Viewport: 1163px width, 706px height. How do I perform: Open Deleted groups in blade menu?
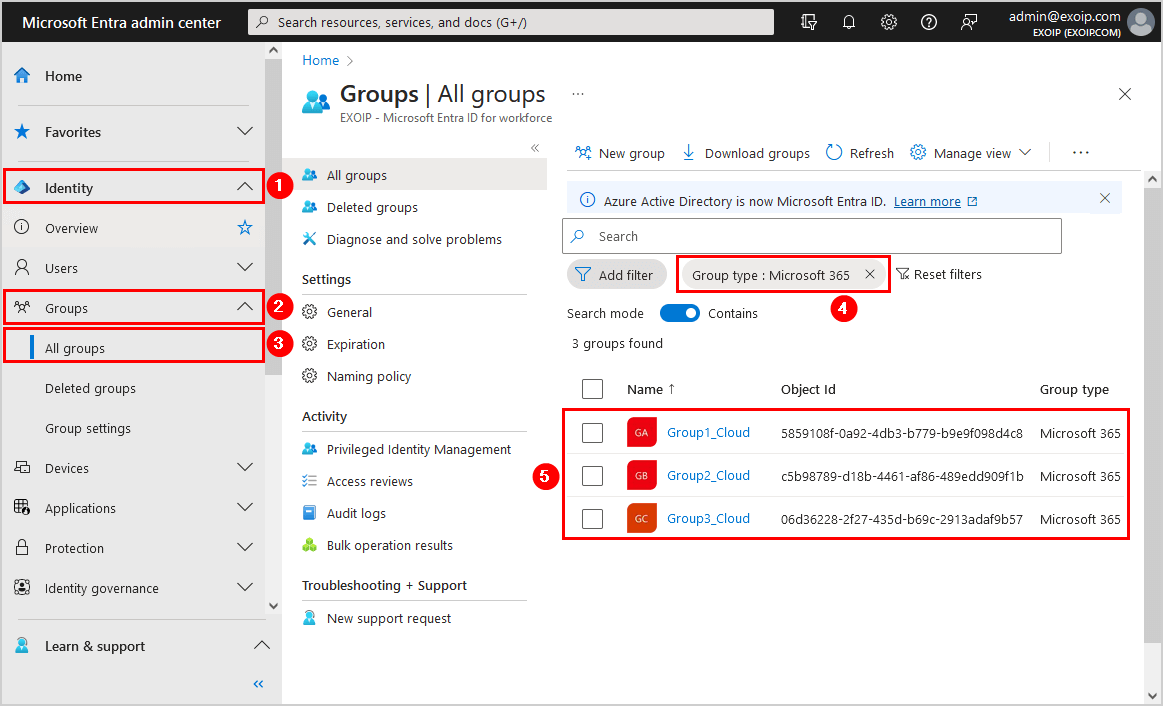pos(372,207)
